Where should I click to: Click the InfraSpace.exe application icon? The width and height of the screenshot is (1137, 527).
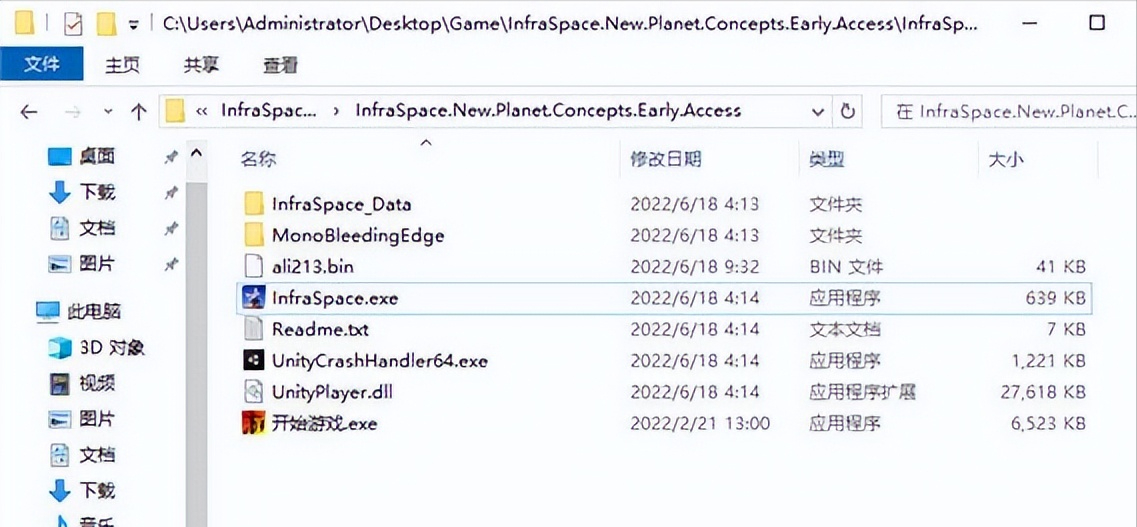253,297
